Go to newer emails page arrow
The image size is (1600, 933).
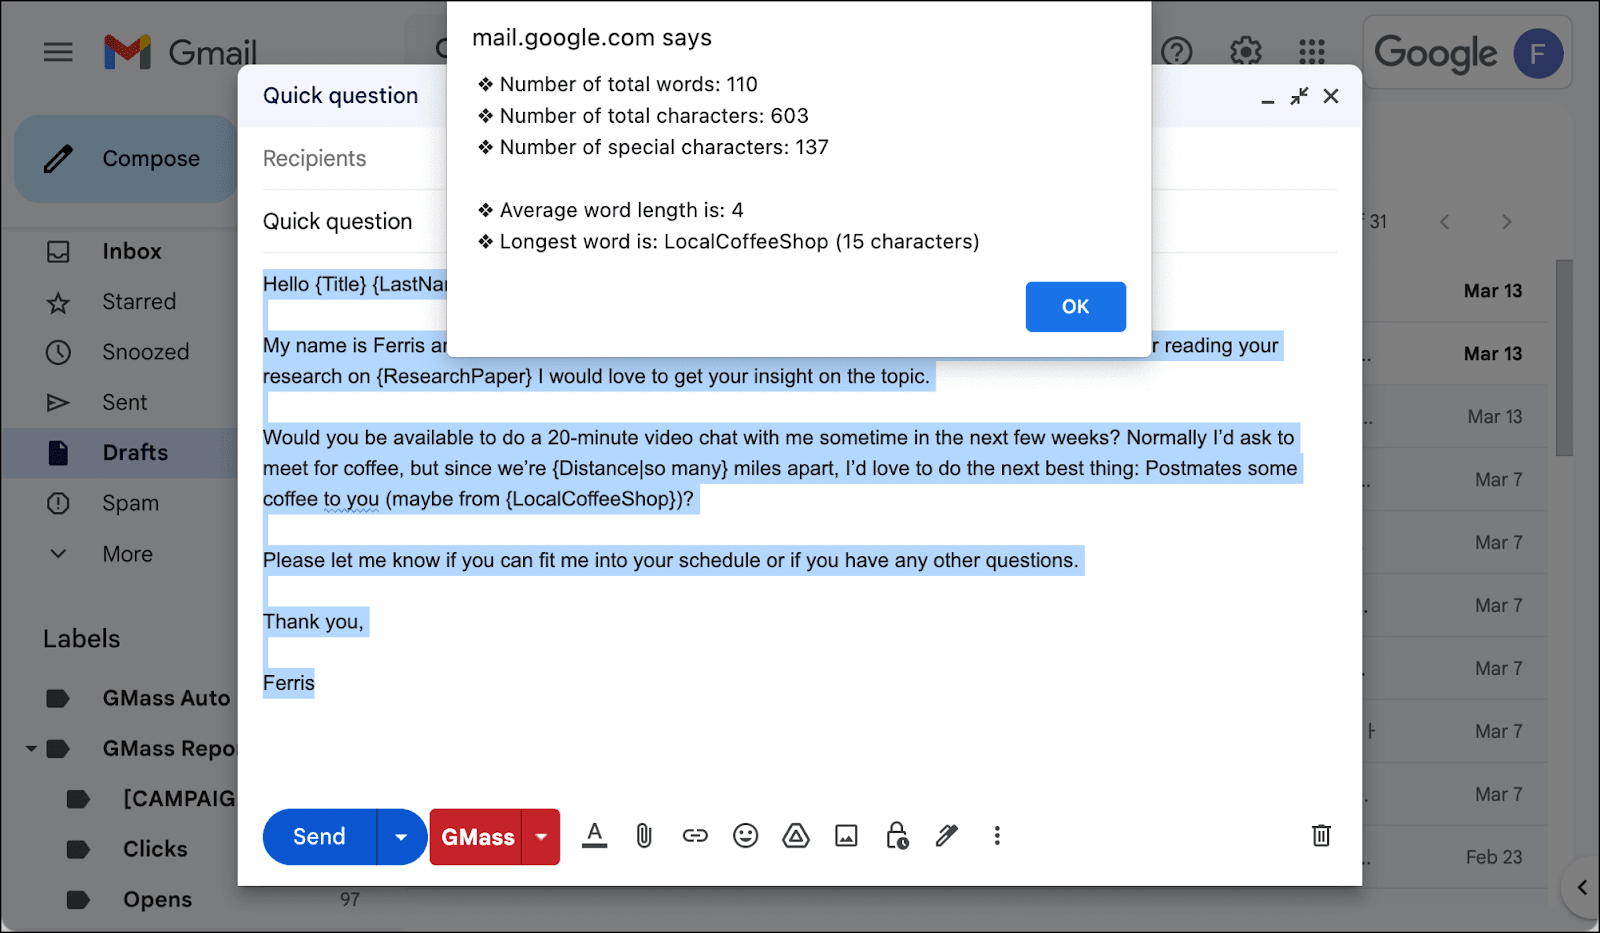point(1444,222)
